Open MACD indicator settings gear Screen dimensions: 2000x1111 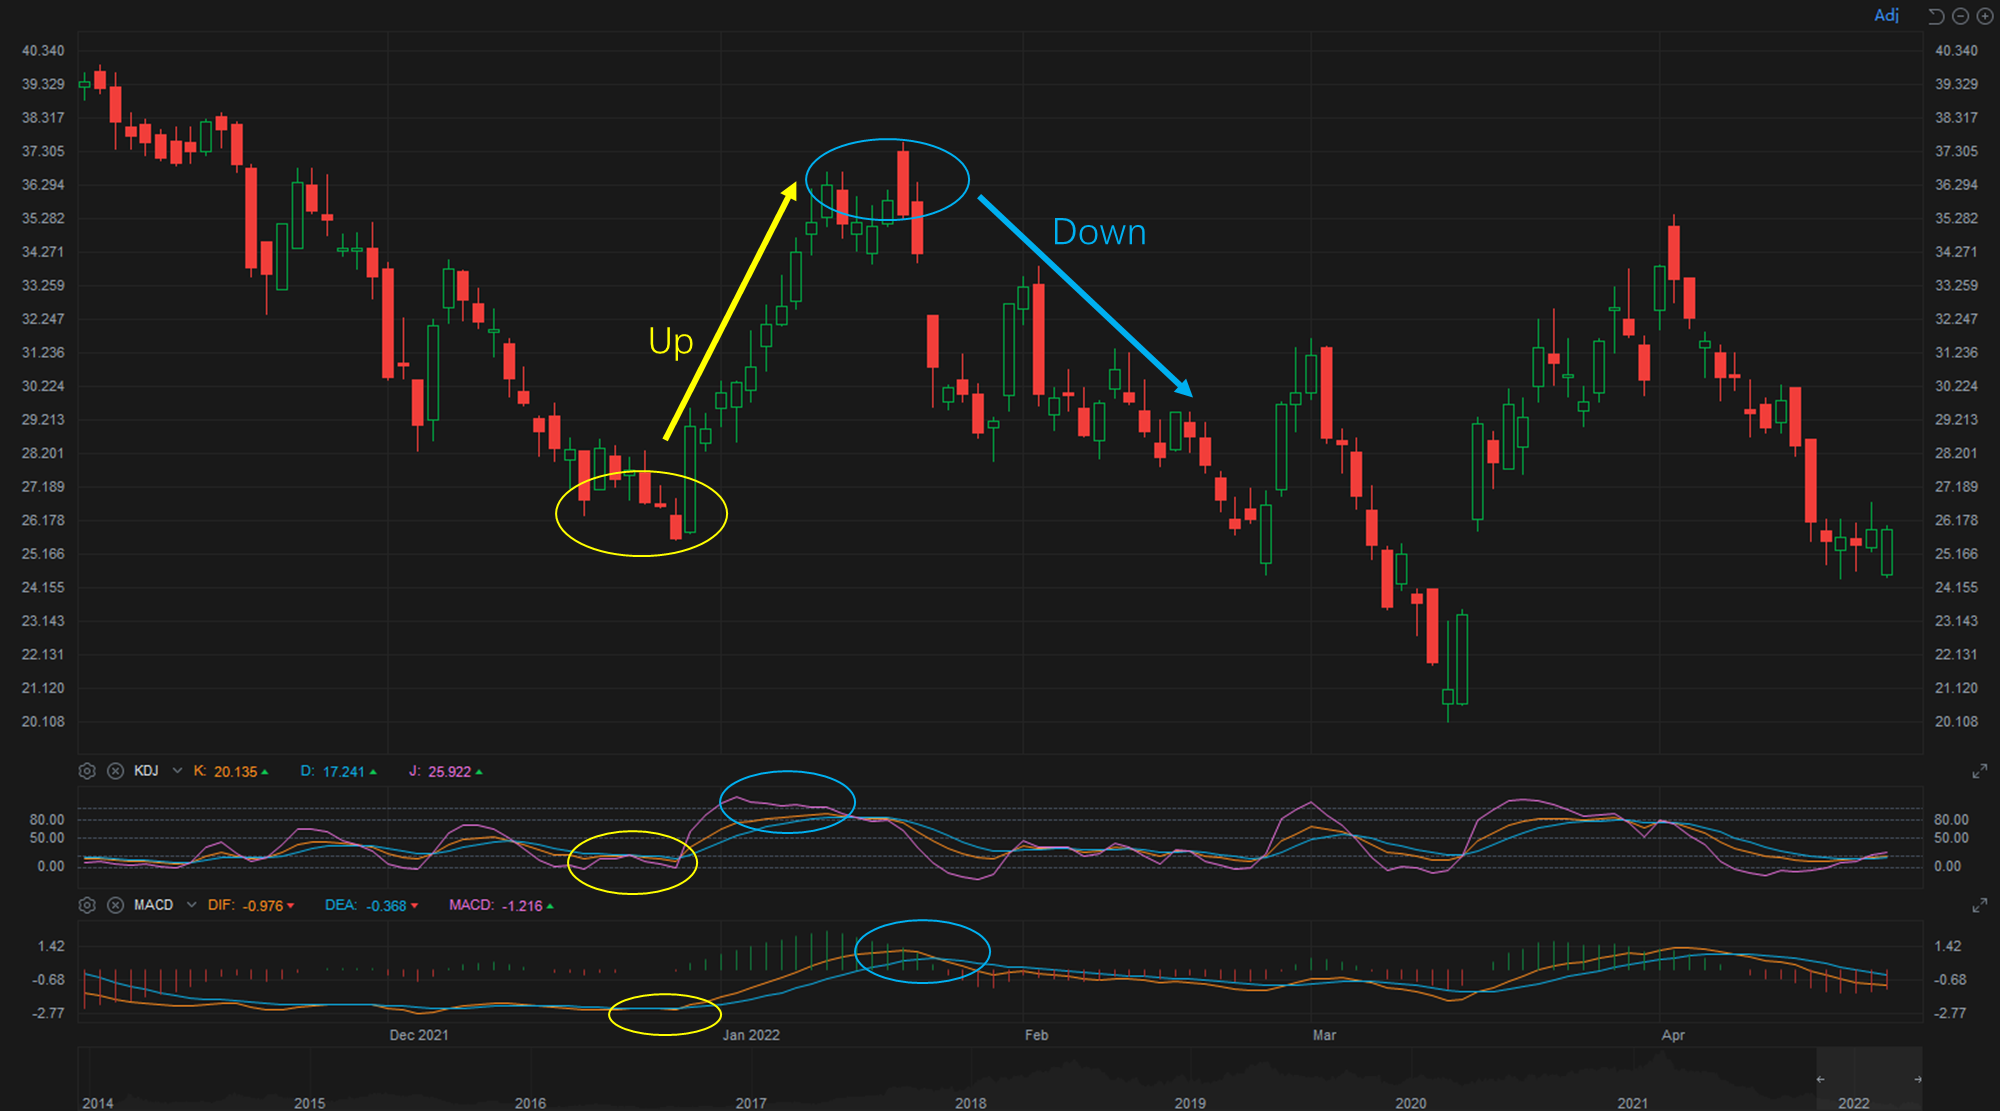point(87,905)
